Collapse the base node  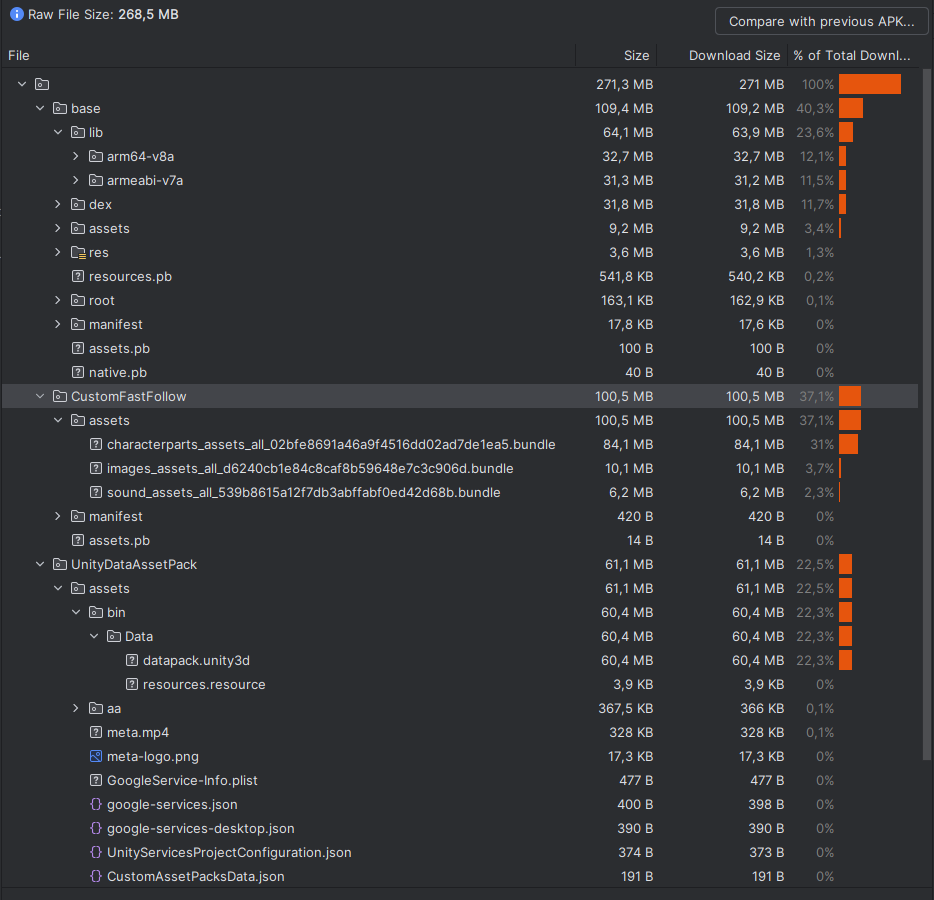click(40, 107)
